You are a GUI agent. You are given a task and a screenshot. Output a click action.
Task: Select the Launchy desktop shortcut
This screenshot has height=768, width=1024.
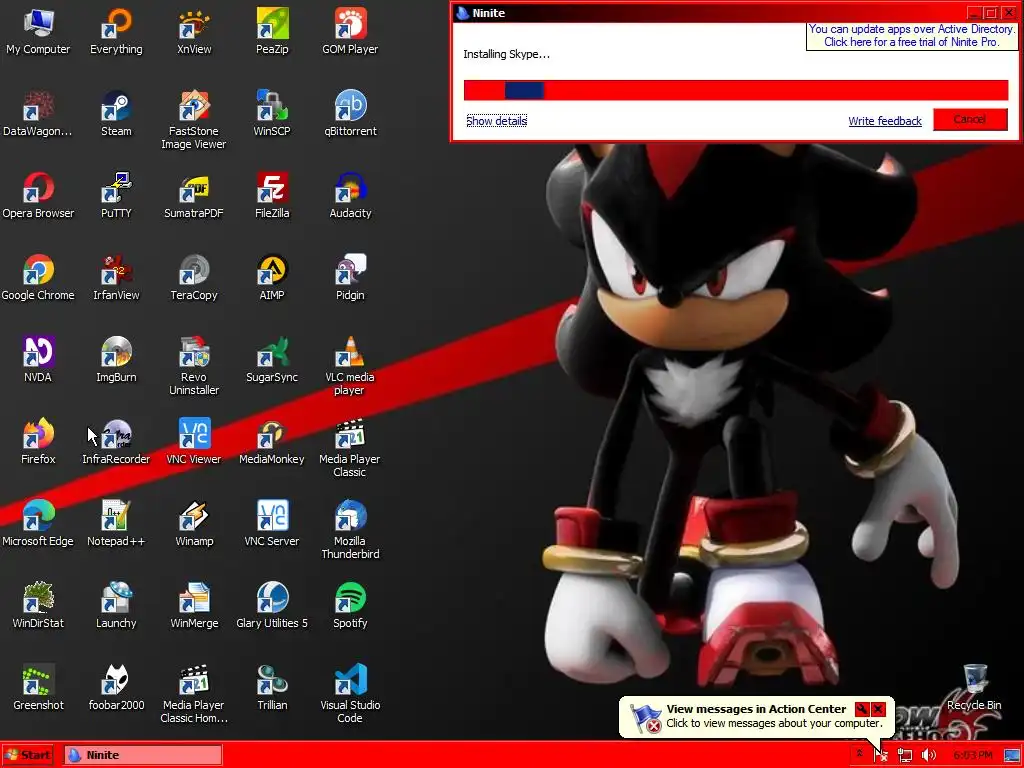[x=116, y=605]
